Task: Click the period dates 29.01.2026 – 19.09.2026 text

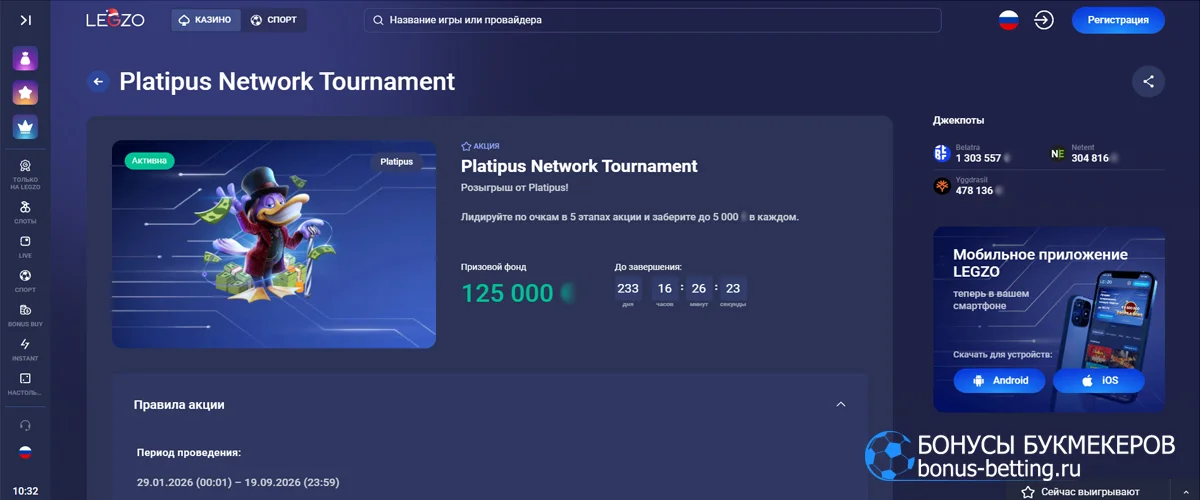Action: pyautogui.click(x=238, y=482)
